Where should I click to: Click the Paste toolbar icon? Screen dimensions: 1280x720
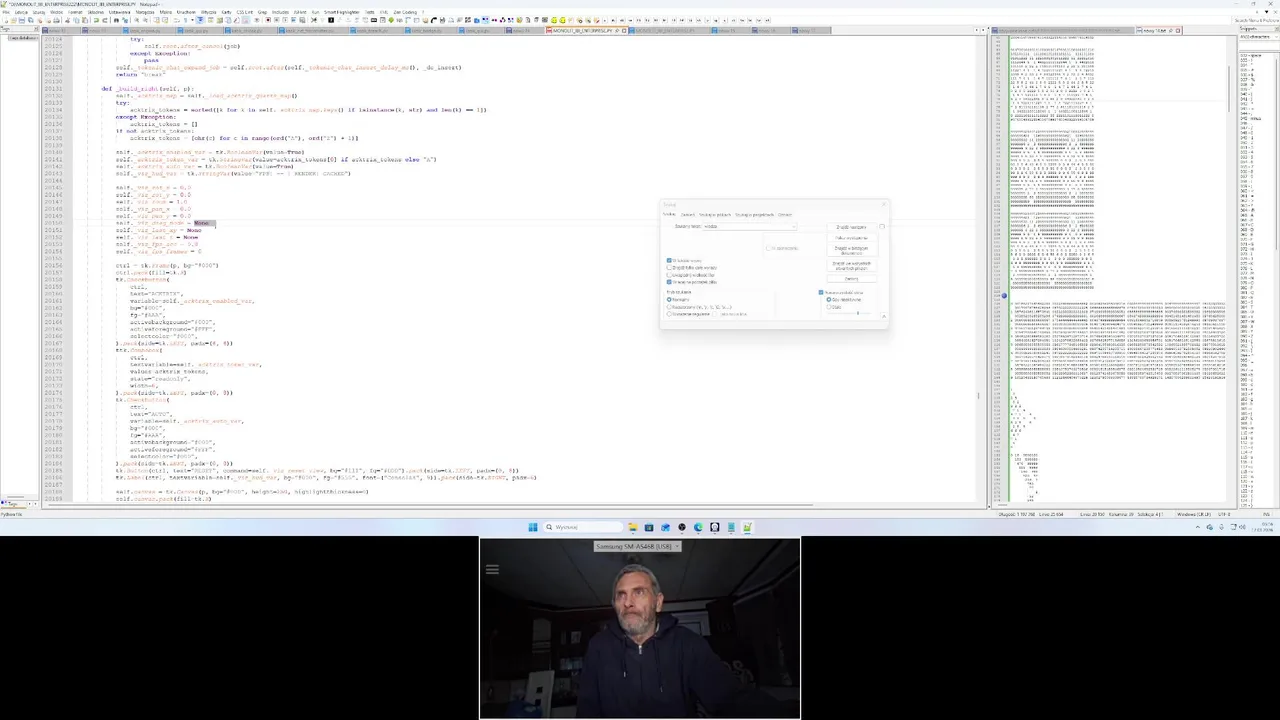tap(85, 20)
